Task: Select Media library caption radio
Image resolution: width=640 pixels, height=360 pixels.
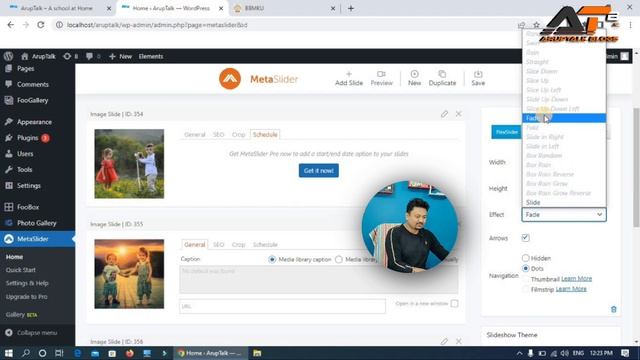Action: (x=272, y=260)
